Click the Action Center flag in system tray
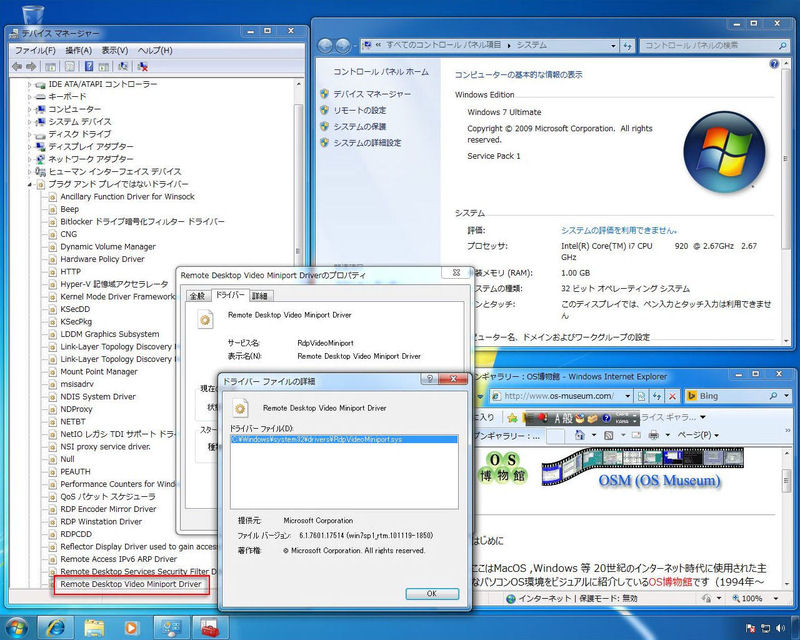The image size is (800, 640). tap(751, 628)
